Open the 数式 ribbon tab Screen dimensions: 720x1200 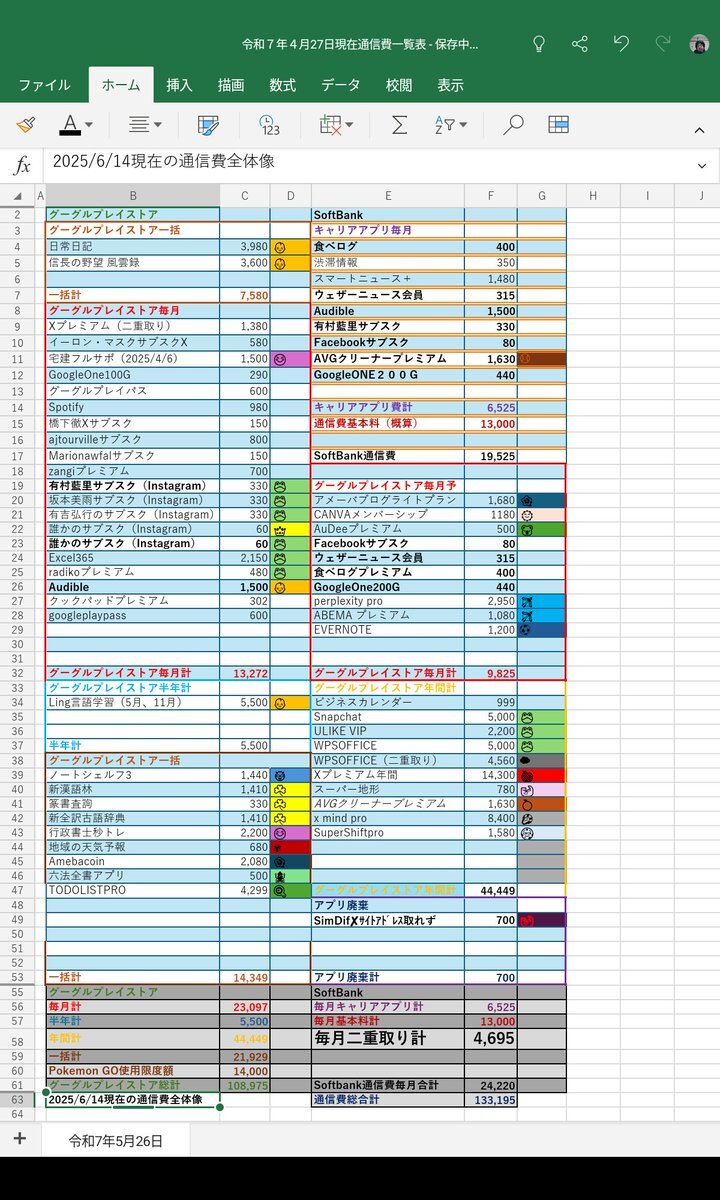click(283, 85)
